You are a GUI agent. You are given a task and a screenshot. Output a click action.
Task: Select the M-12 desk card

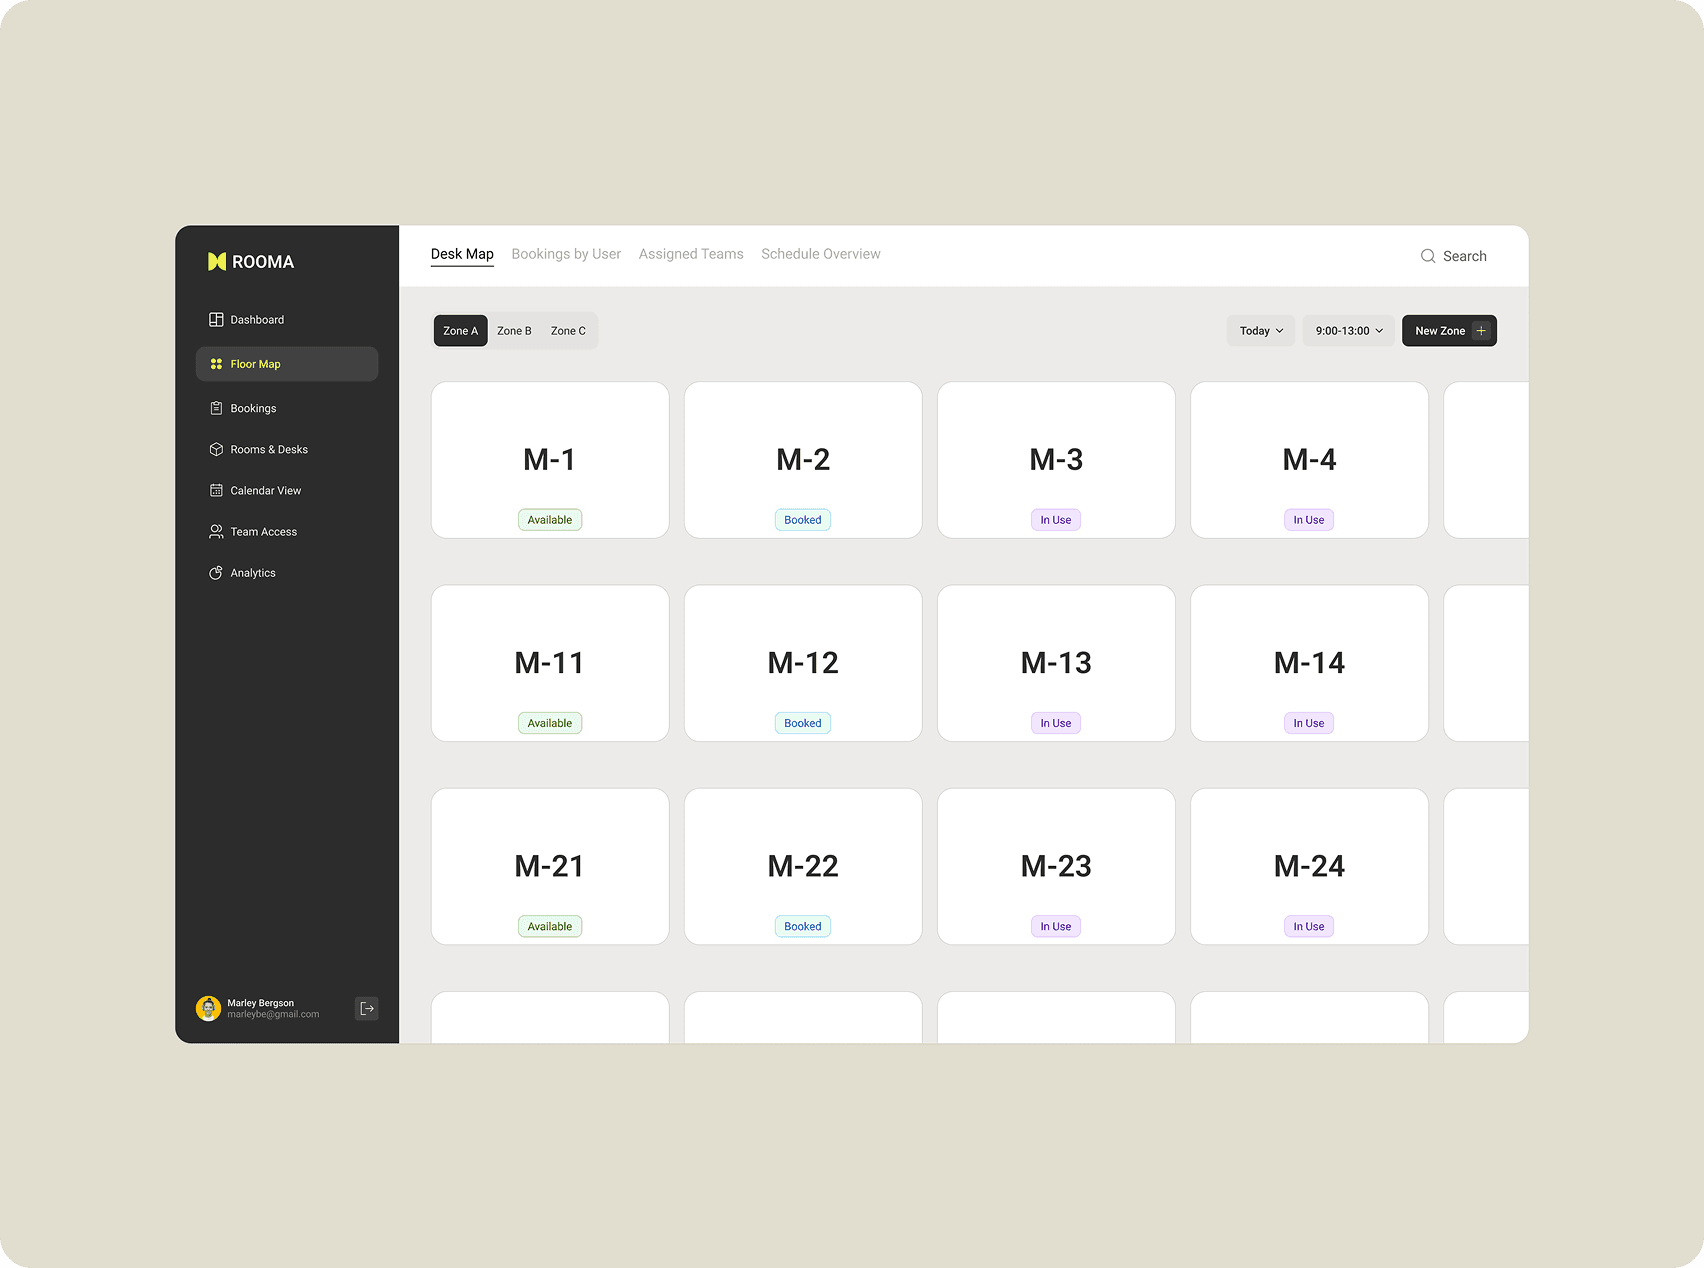tap(803, 663)
